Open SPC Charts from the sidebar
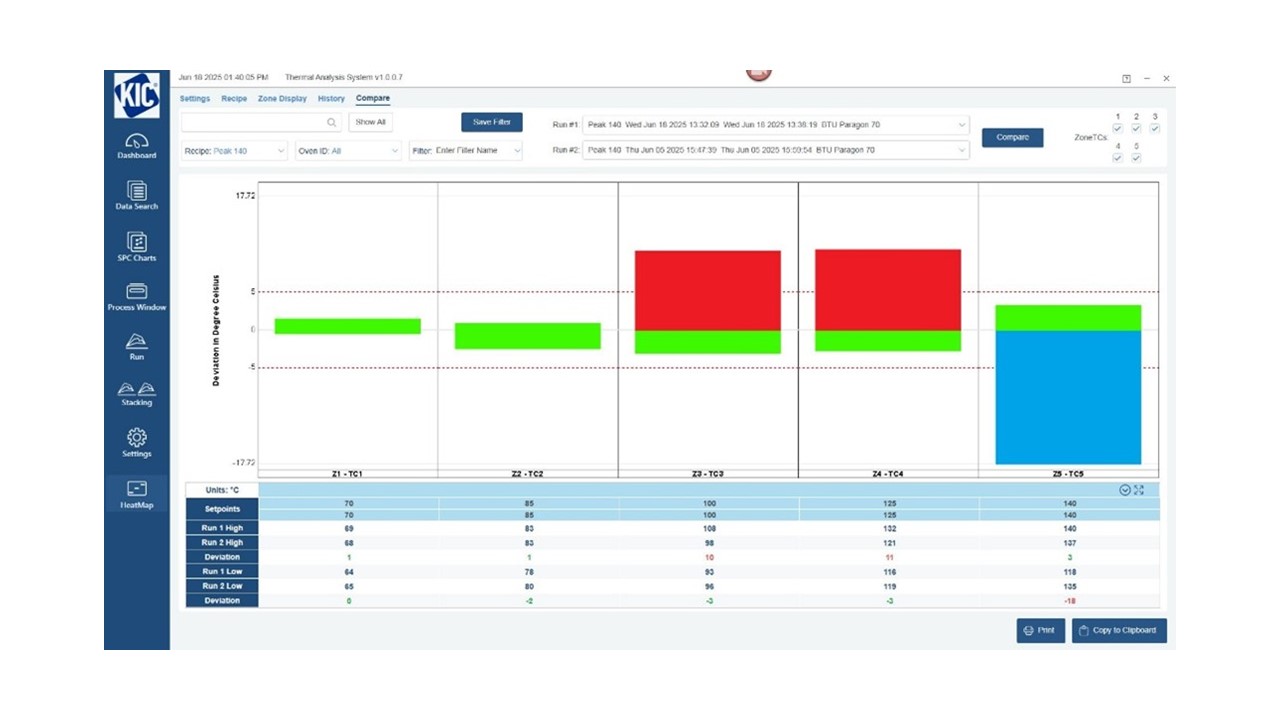 (x=137, y=246)
